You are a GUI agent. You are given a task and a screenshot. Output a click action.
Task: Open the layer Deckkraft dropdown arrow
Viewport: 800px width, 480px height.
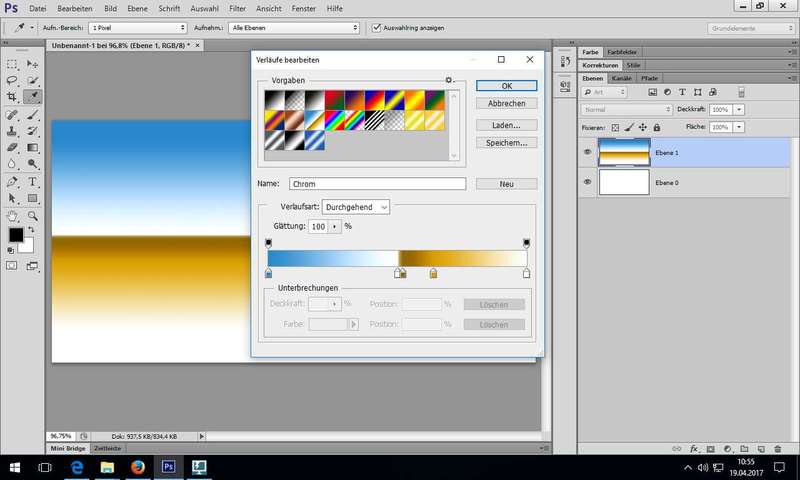739,109
